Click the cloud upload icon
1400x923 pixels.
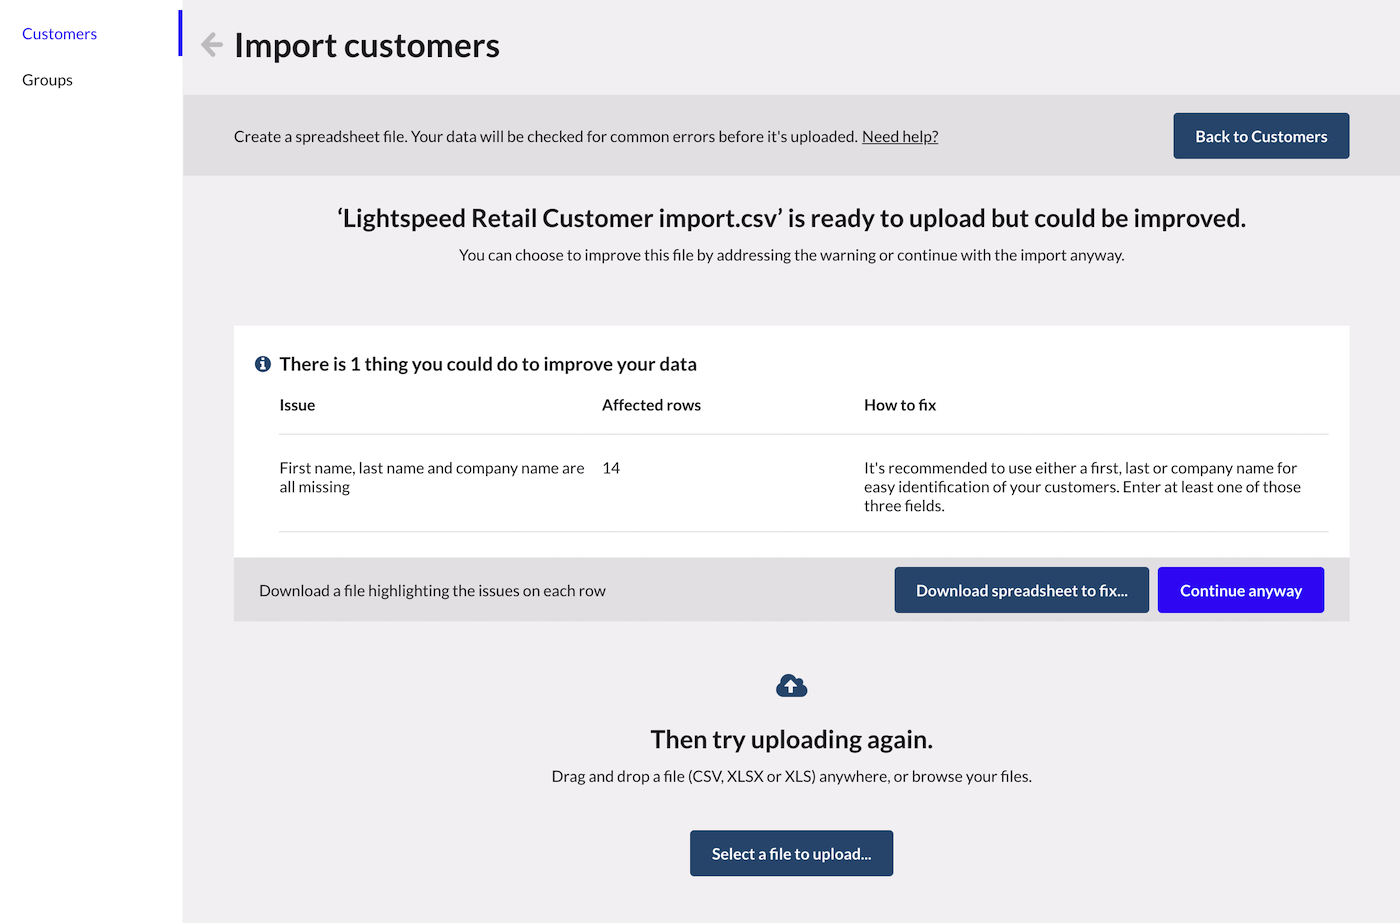click(x=791, y=686)
